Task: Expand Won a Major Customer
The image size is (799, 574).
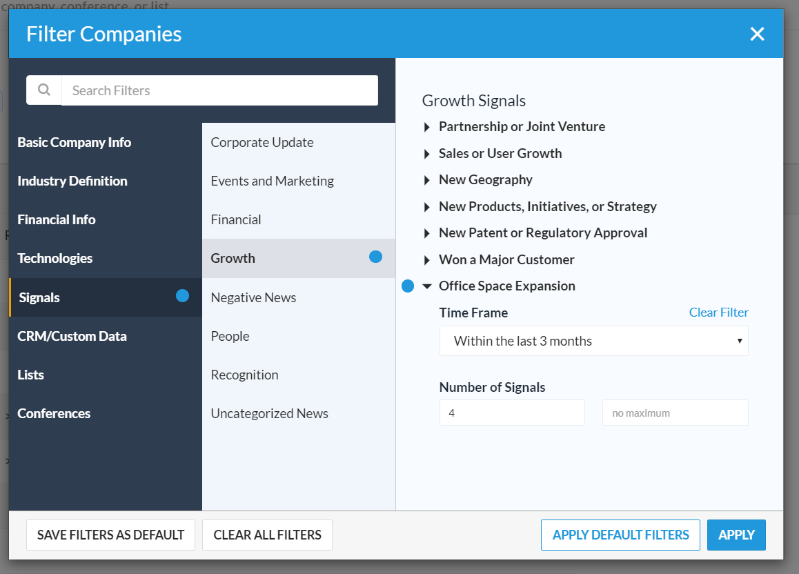Action: [428, 260]
